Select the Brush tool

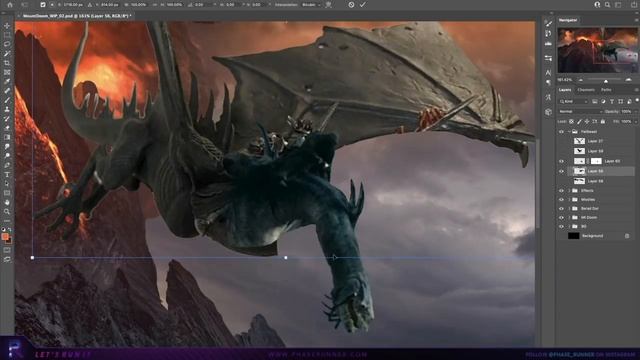(x=7, y=100)
